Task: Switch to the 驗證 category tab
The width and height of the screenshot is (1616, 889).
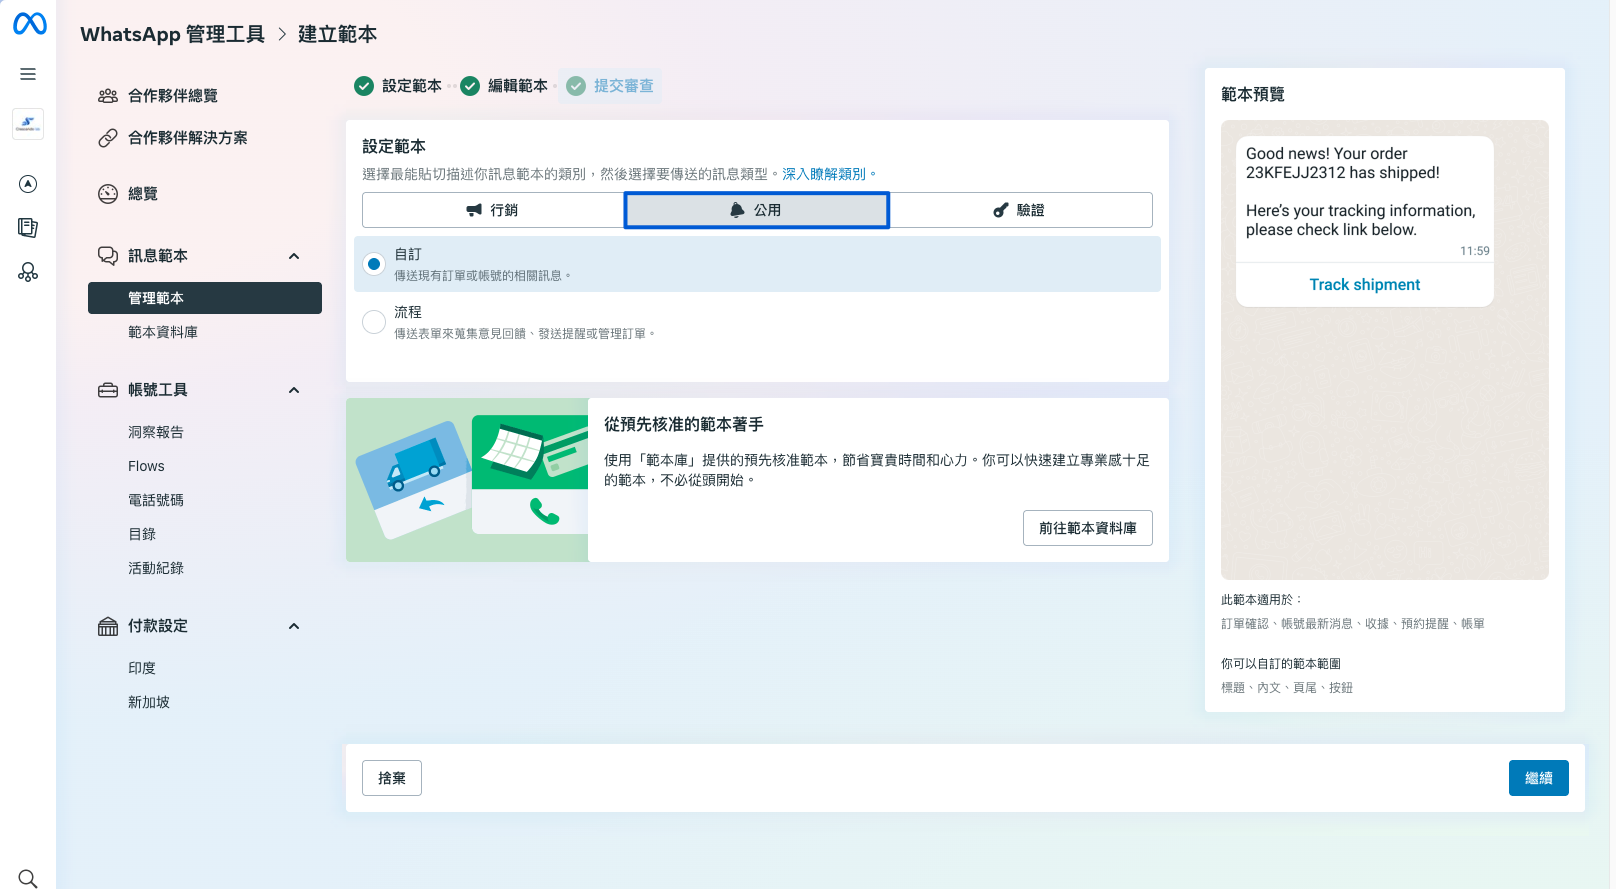Action: 1020,210
